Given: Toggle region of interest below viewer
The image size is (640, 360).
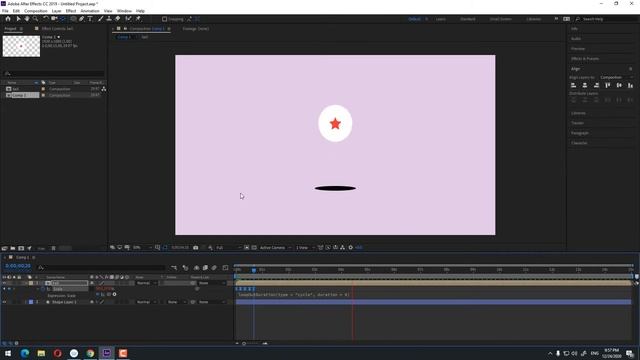Looking at the screenshot, I should coord(247,248).
